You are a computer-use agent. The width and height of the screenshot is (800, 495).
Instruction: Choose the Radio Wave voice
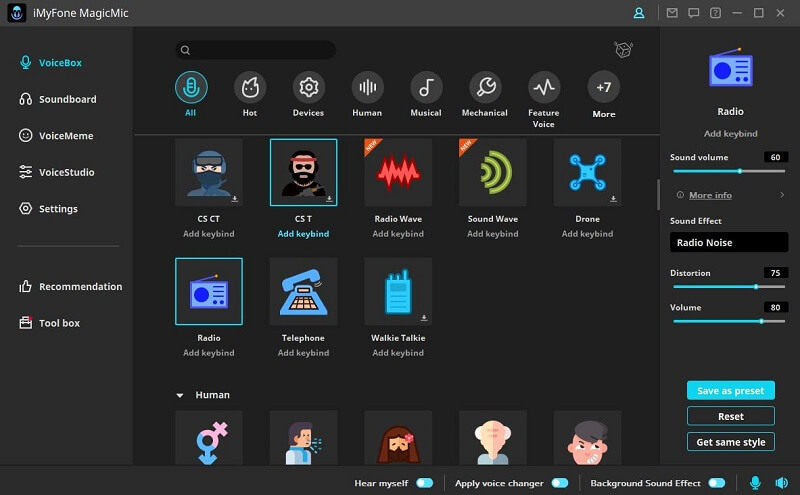(x=398, y=172)
